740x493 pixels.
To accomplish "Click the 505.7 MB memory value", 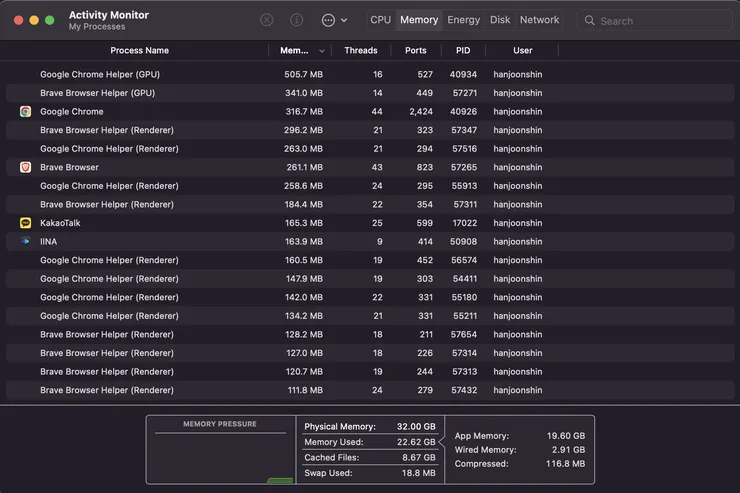I will [x=303, y=75].
